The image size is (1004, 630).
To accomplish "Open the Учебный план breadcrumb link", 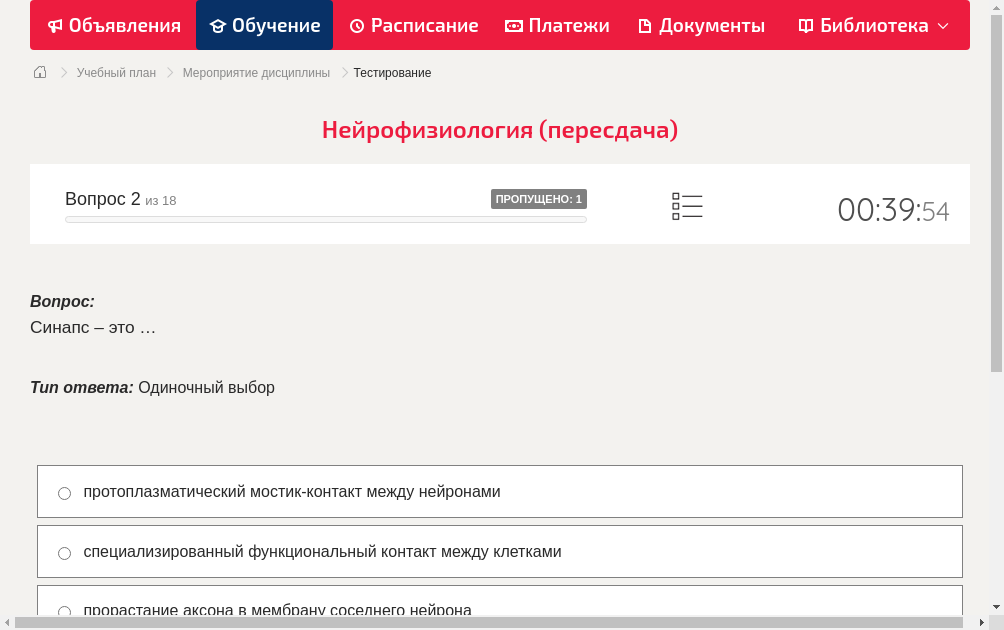I will (x=116, y=72).
